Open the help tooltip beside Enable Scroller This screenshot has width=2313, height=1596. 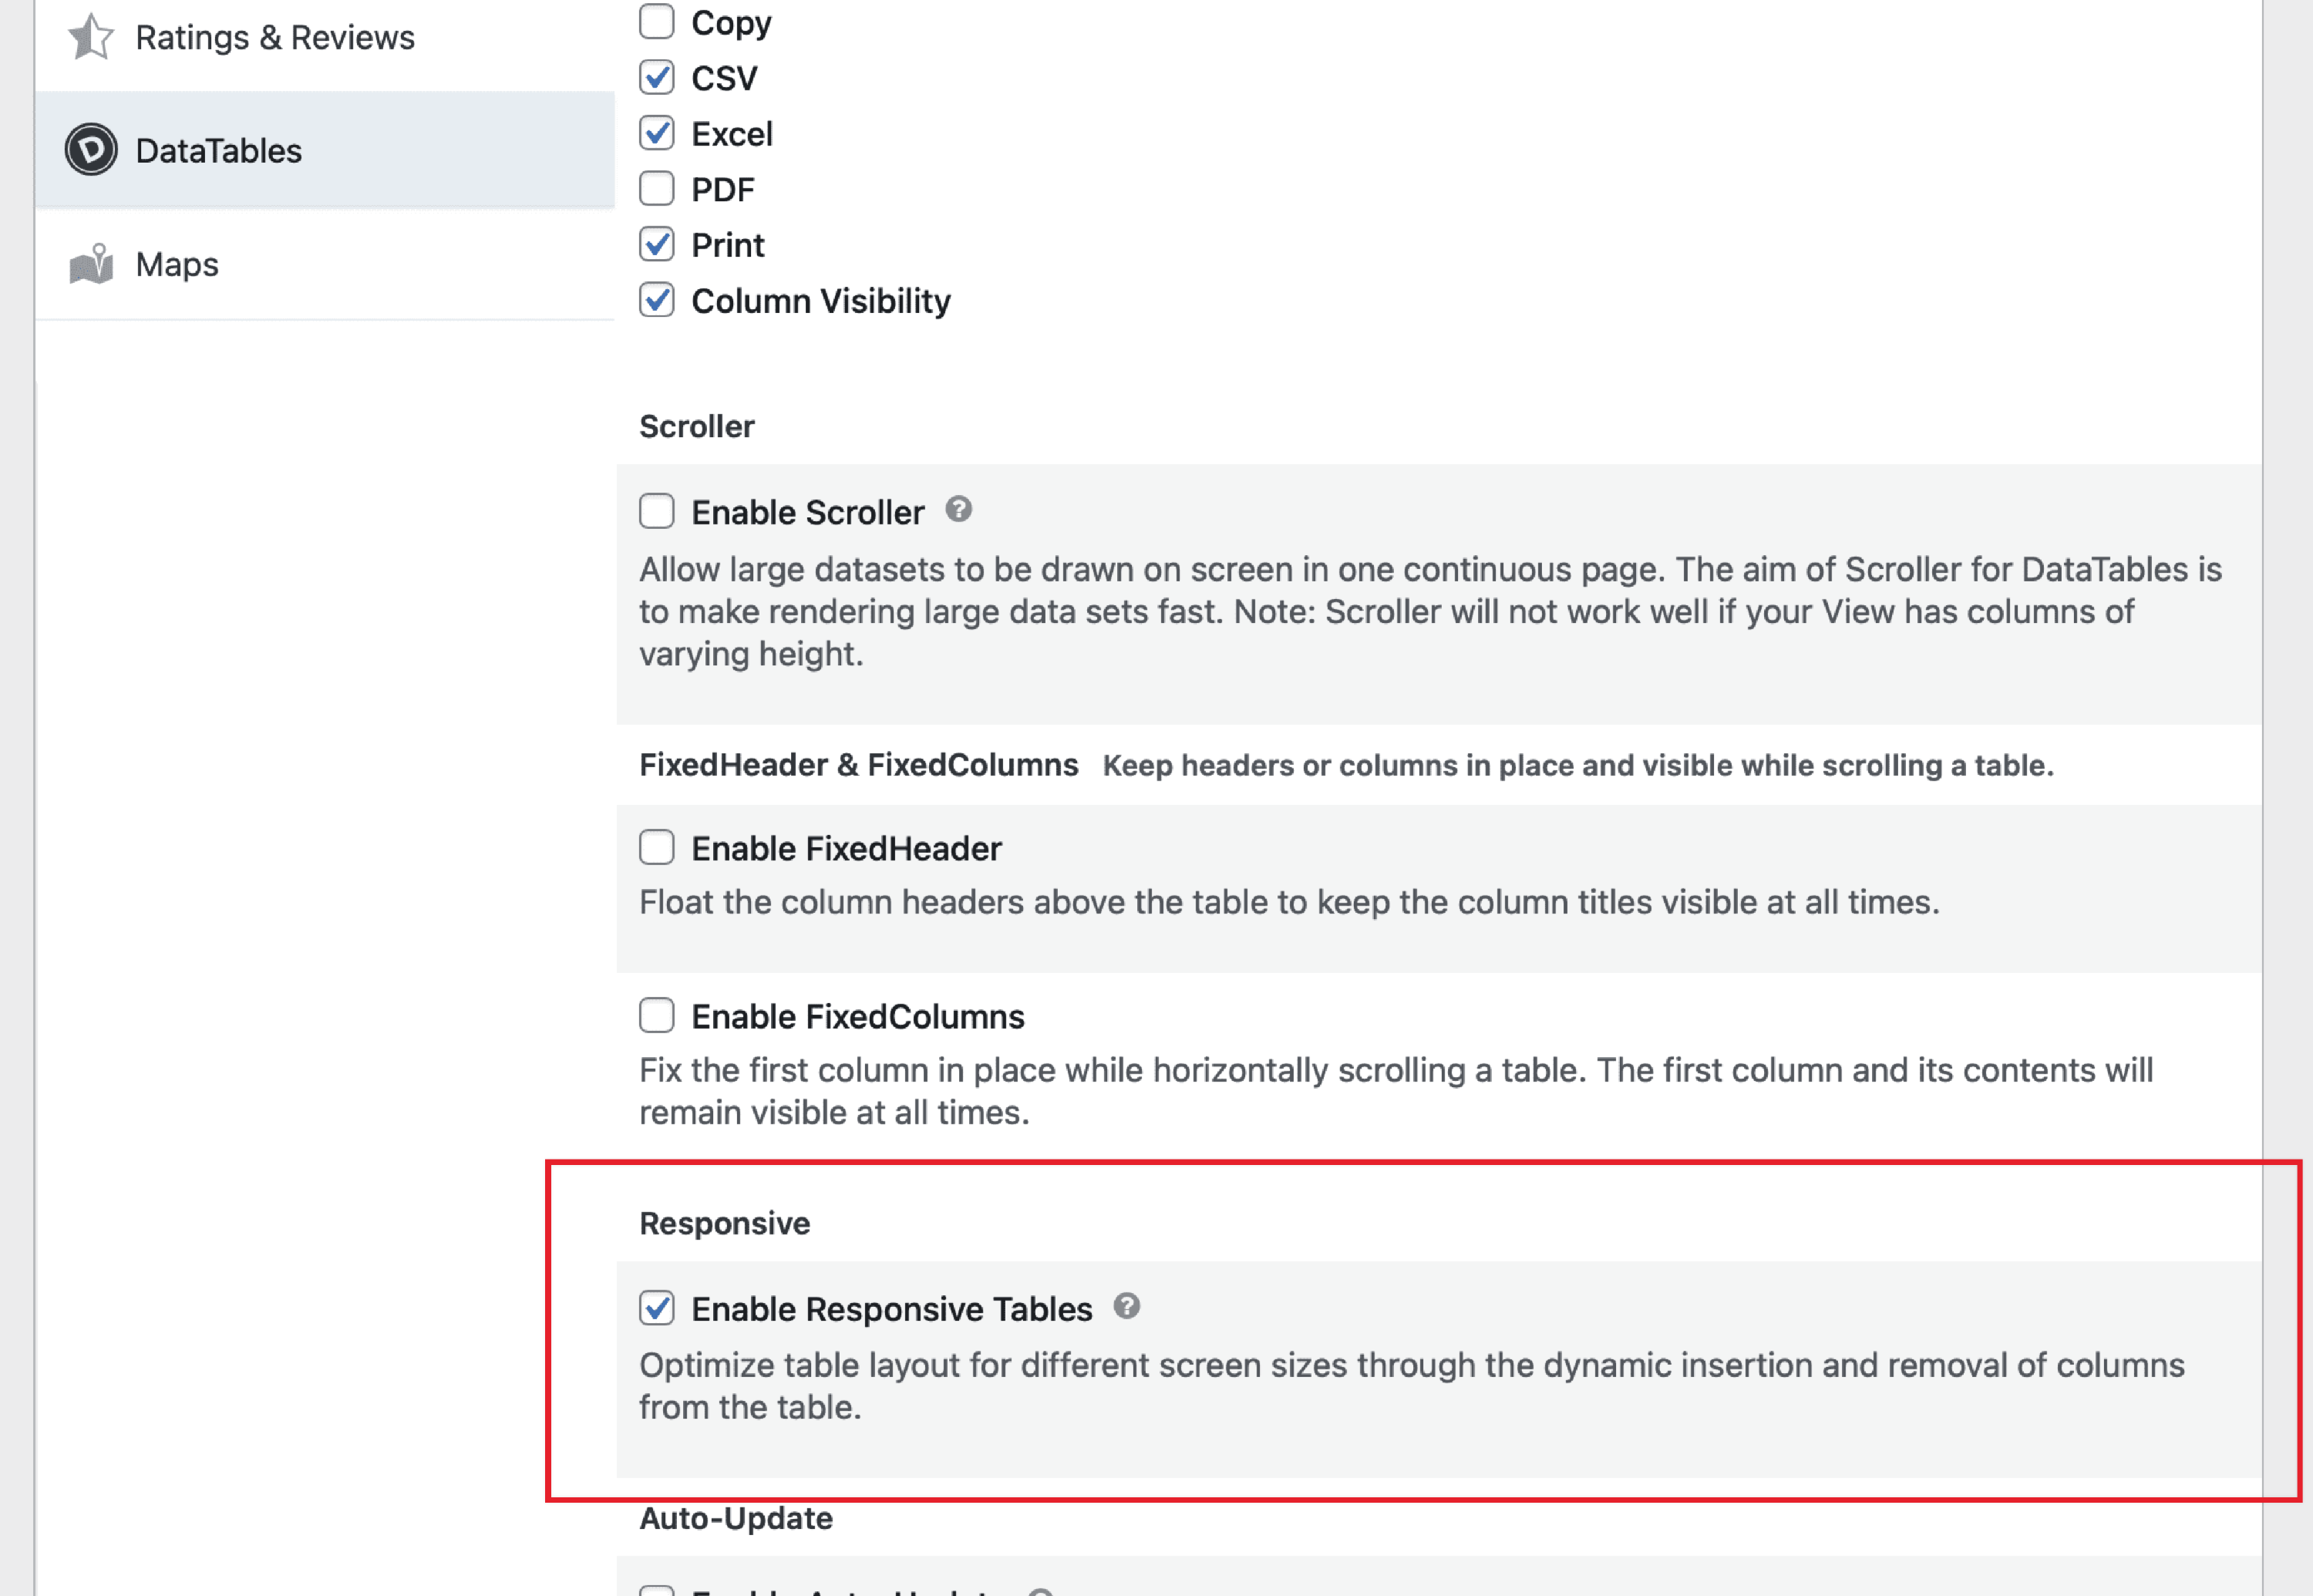959,511
